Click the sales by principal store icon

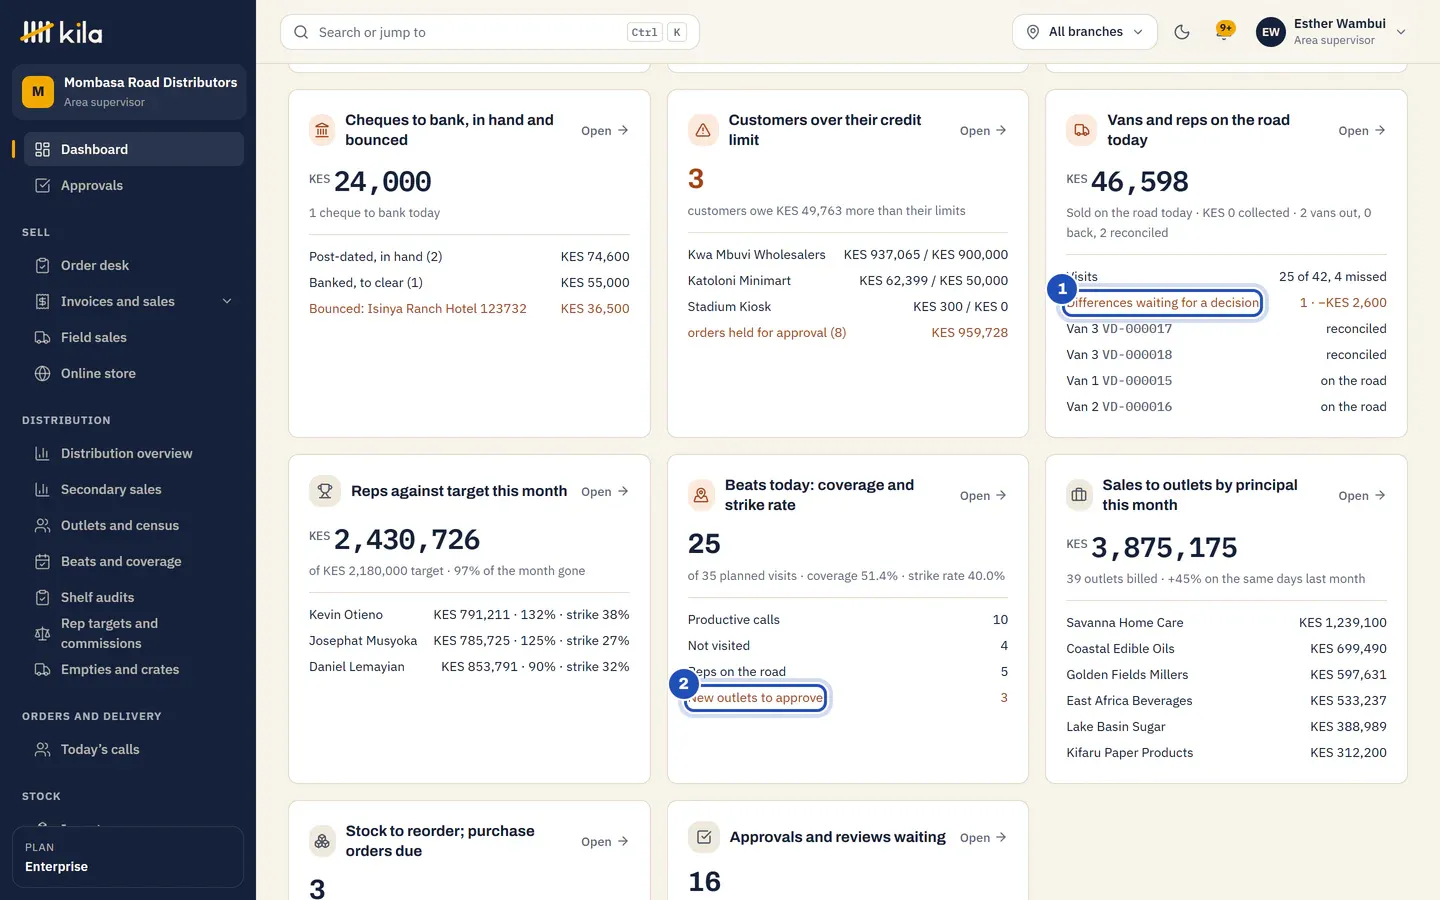pyautogui.click(x=1079, y=495)
